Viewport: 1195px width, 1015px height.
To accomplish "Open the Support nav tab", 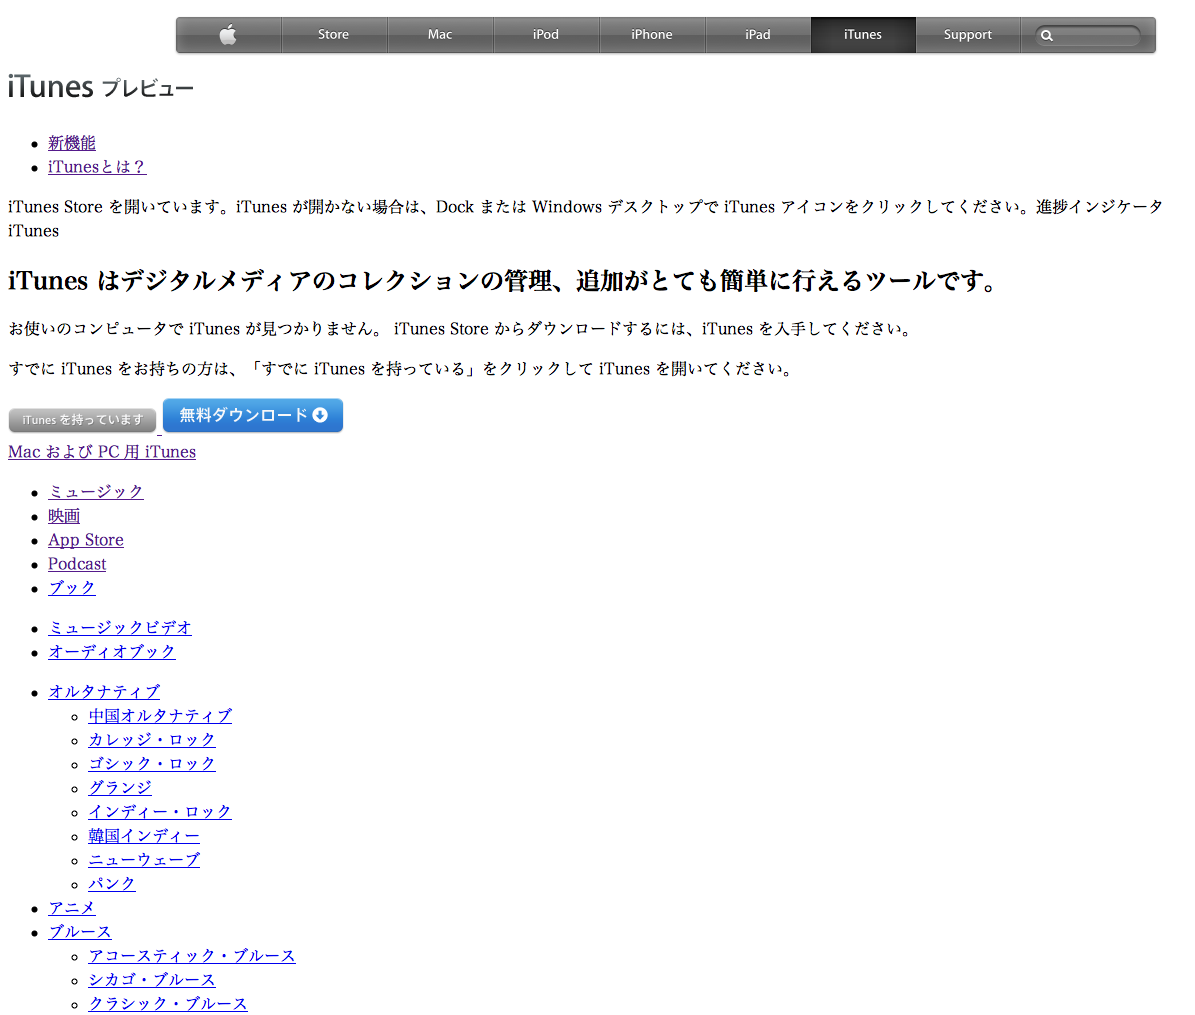I will click(968, 35).
